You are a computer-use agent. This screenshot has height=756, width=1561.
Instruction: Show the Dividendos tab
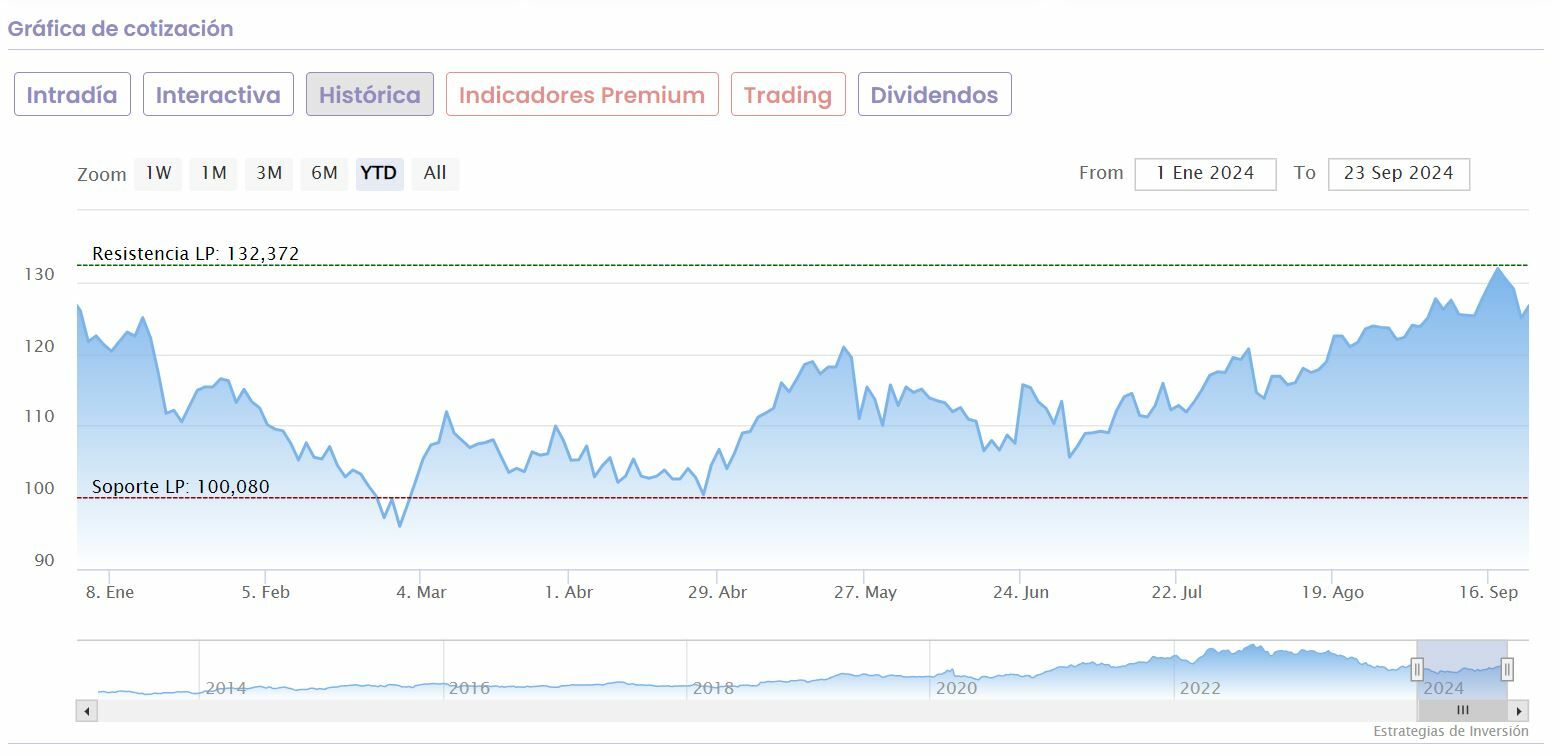click(x=934, y=95)
